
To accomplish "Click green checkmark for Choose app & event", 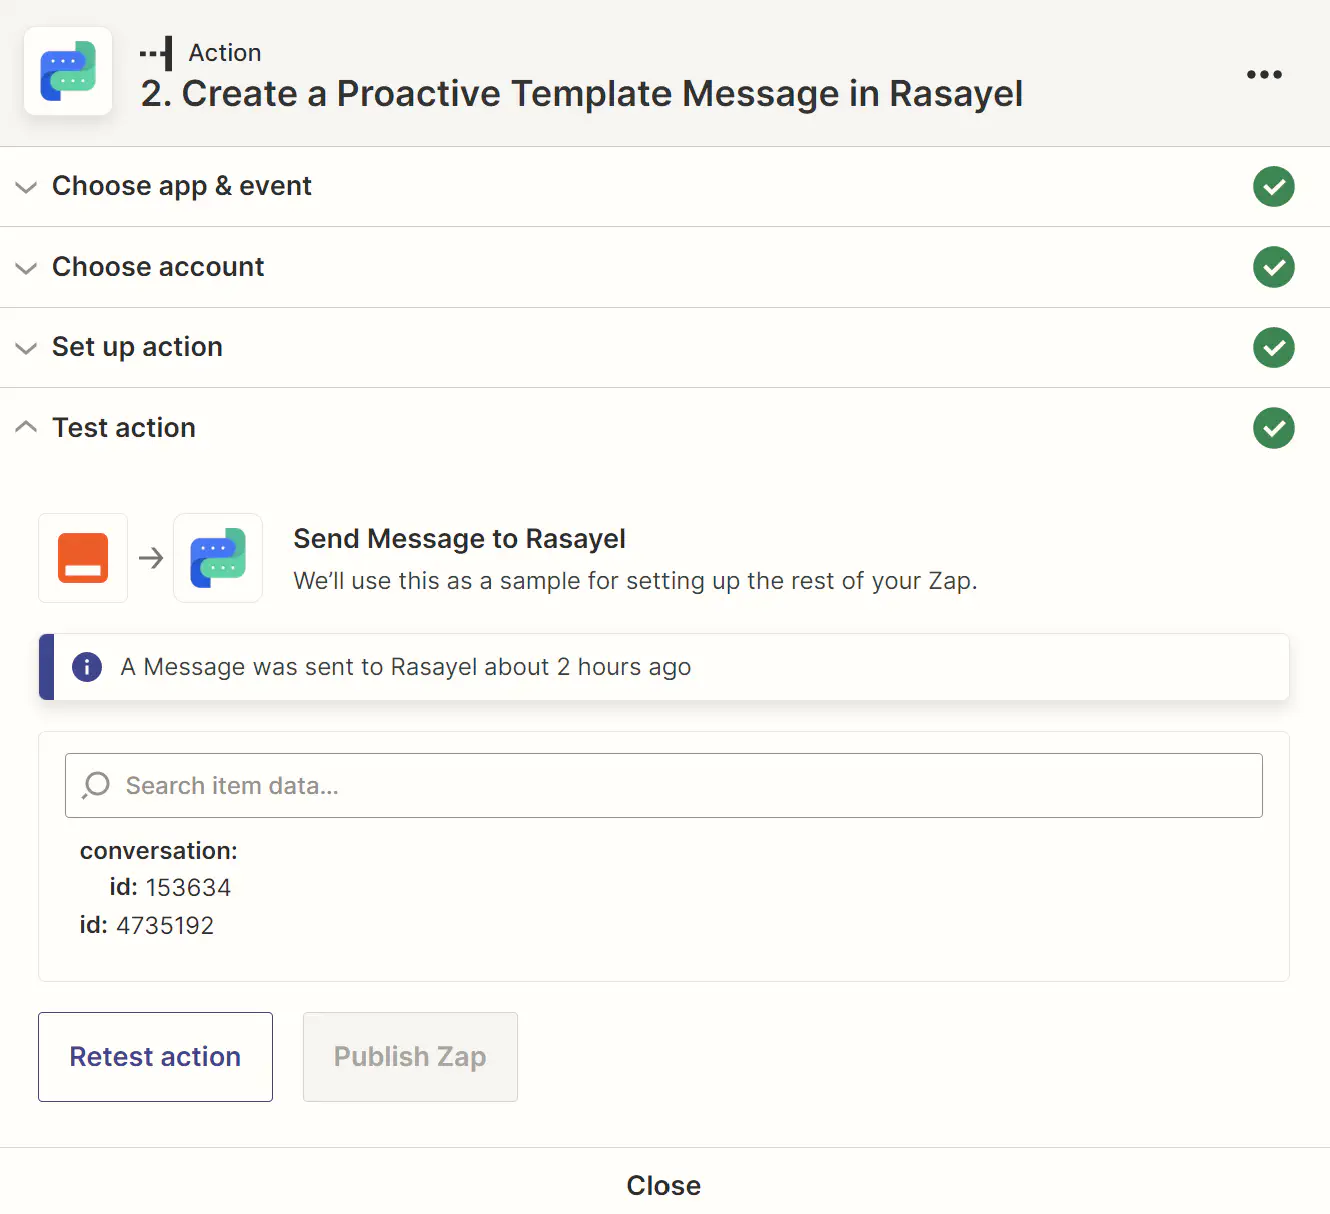I will (1273, 187).
